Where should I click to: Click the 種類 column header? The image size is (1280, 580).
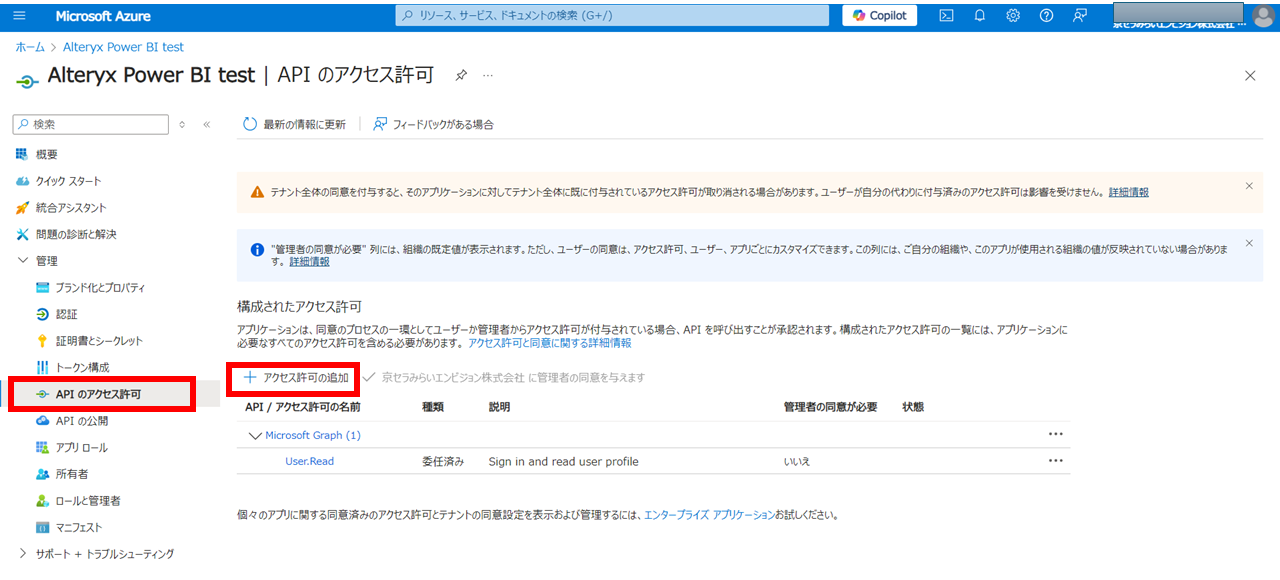(433, 408)
